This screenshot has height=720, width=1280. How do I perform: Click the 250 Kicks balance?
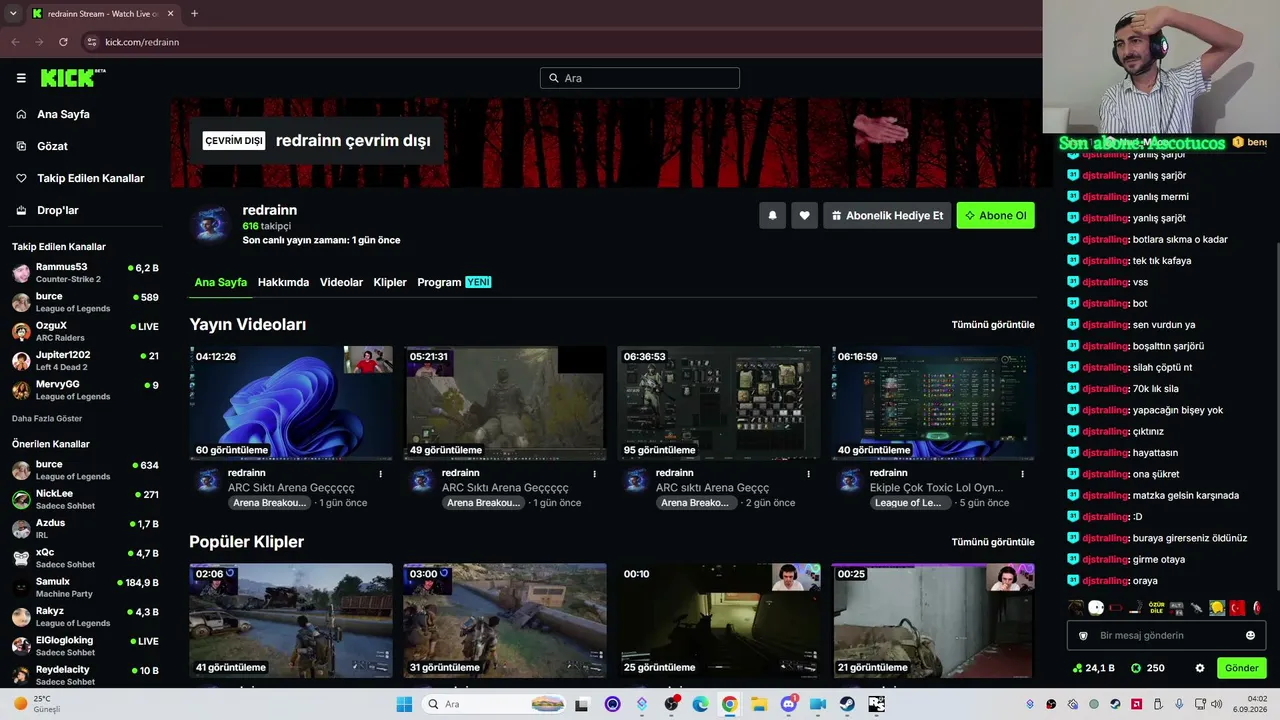pyautogui.click(x=1148, y=668)
